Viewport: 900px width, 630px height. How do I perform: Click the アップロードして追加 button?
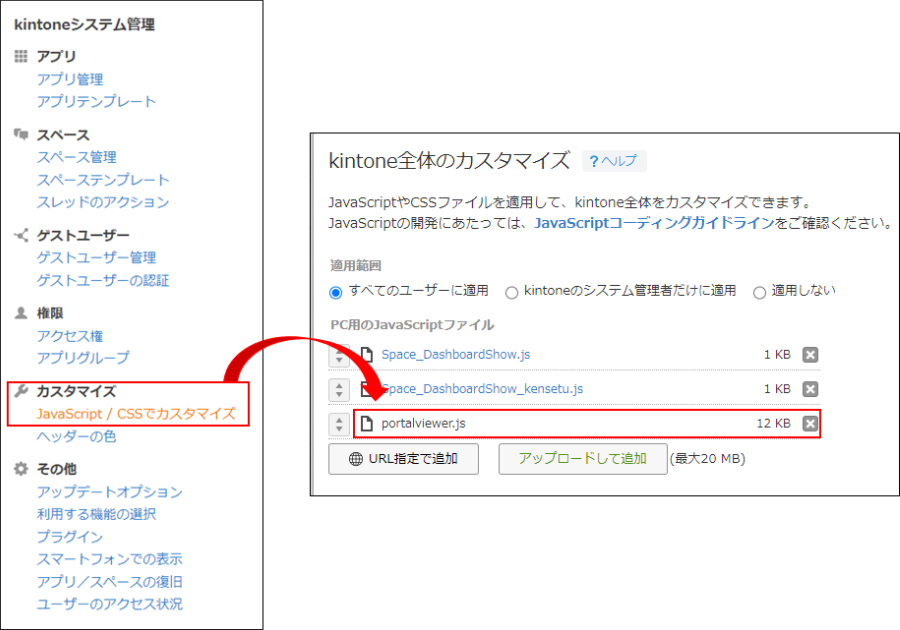[x=583, y=459]
